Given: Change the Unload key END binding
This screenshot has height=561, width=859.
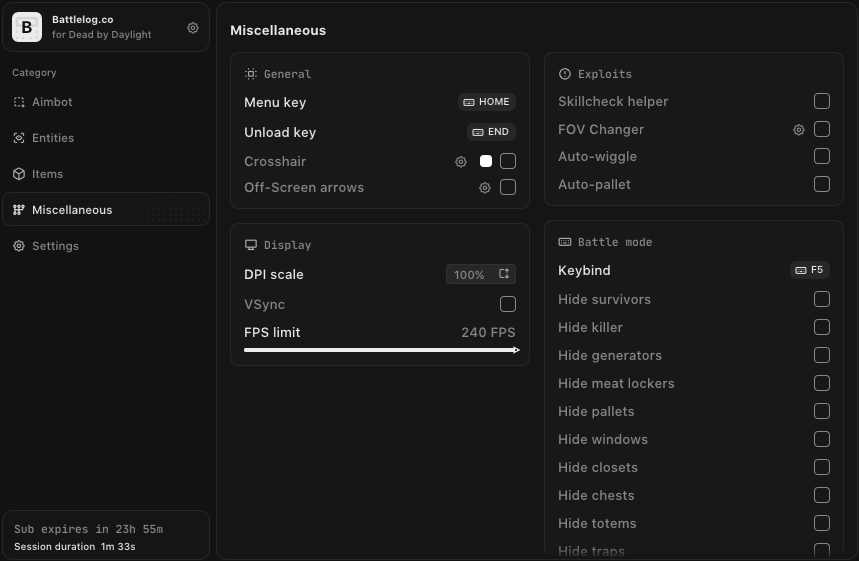Looking at the screenshot, I should 491,132.
